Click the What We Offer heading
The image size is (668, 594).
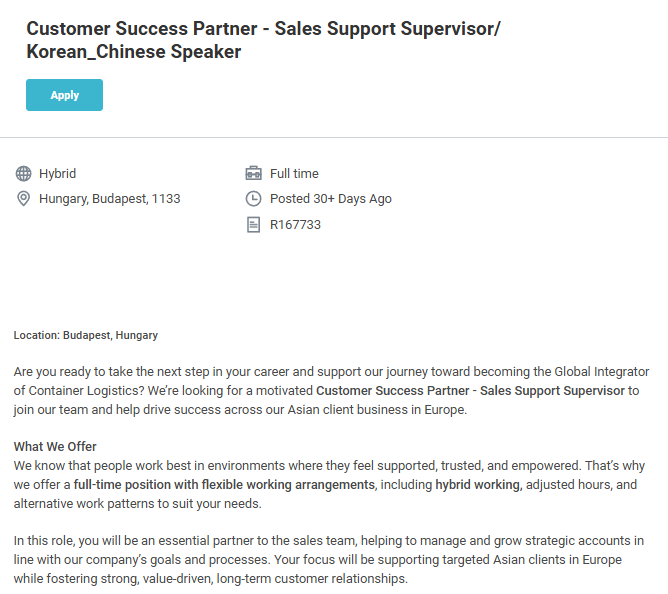[55, 446]
